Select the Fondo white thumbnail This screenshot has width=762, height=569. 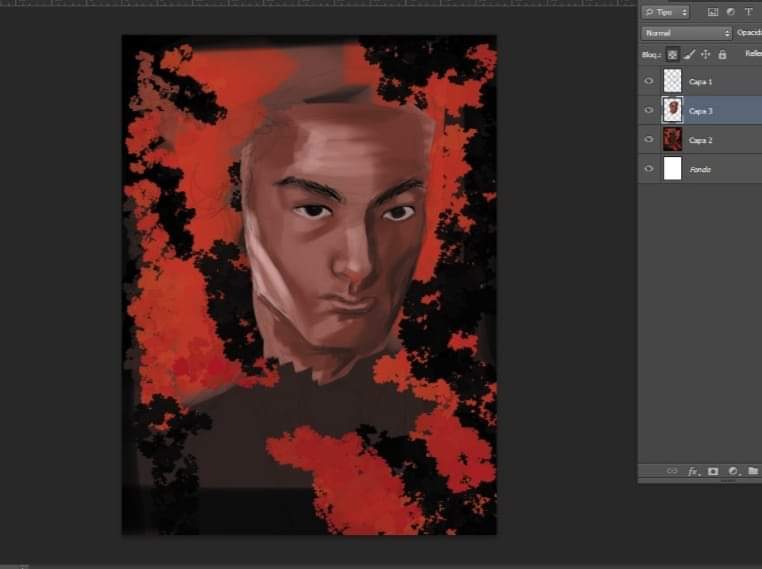pos(673,168)
